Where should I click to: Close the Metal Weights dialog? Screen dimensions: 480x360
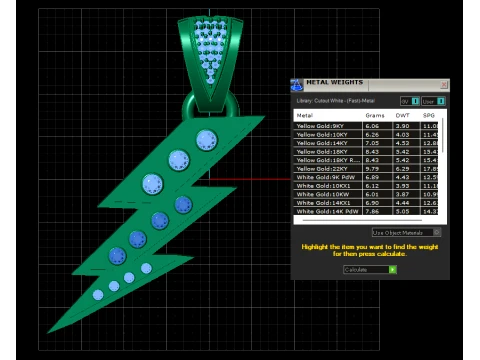pyautogui.click(x=444, y=85)
